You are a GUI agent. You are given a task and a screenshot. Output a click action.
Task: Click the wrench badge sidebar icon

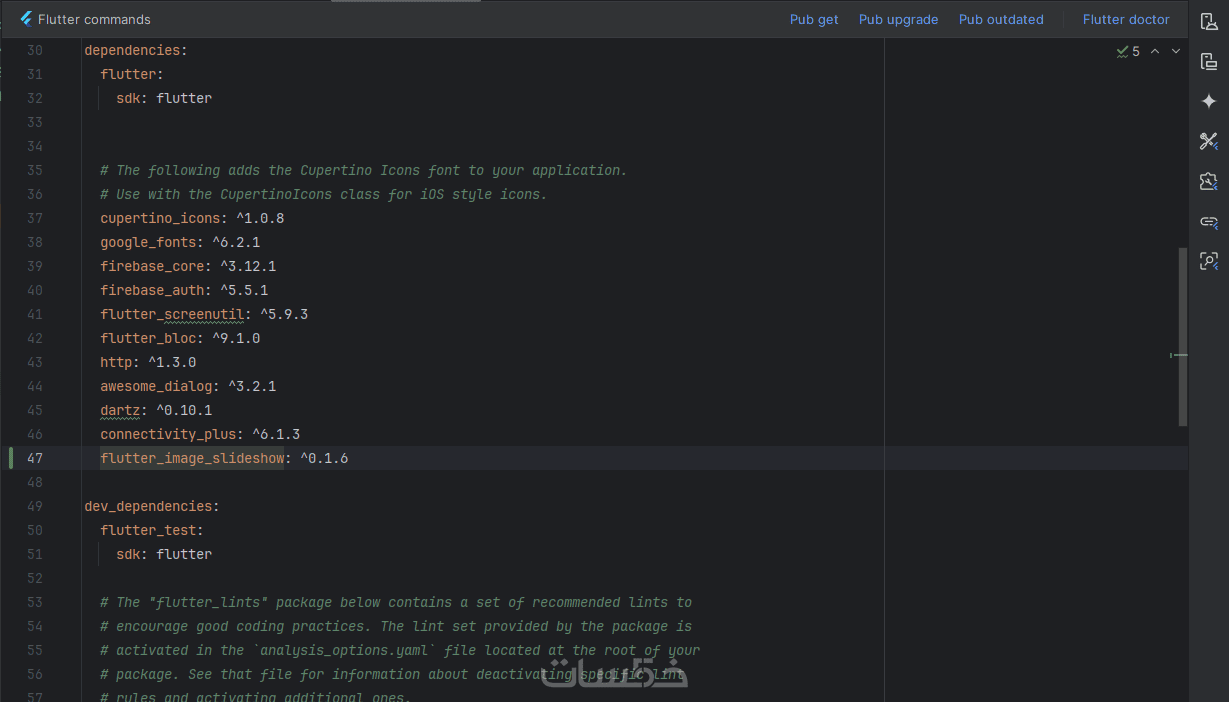1208,181
